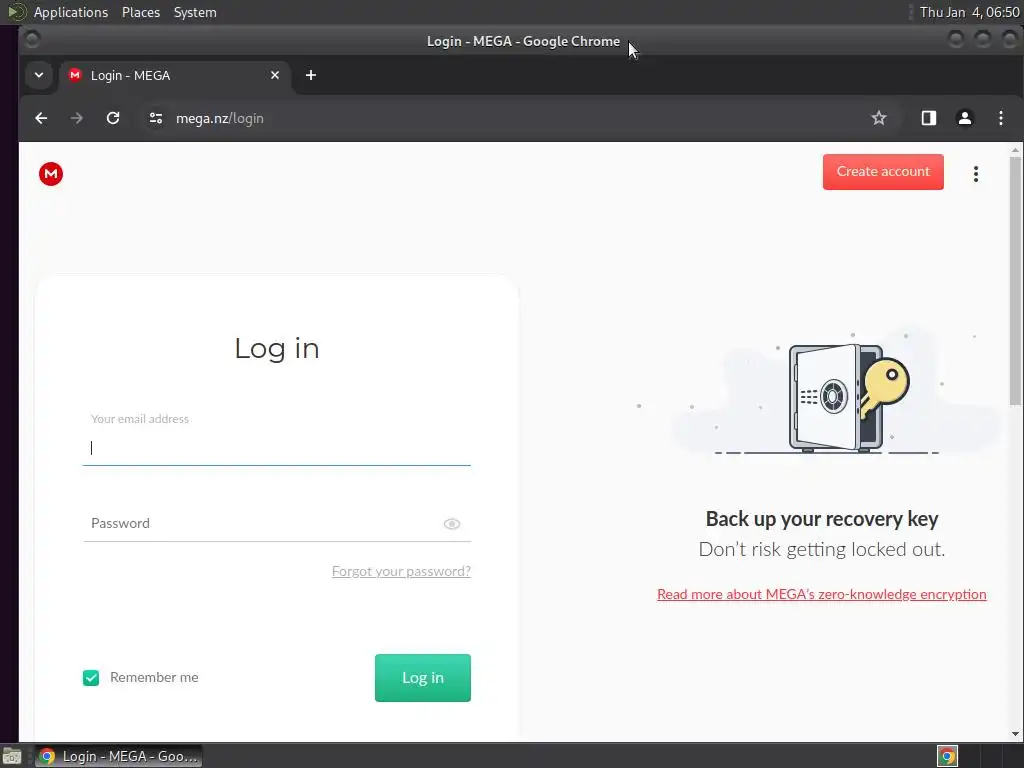Click the MEGA logo icon on the page
The height and width of the screenshot is (768, 1024).
tap(51, 174)
